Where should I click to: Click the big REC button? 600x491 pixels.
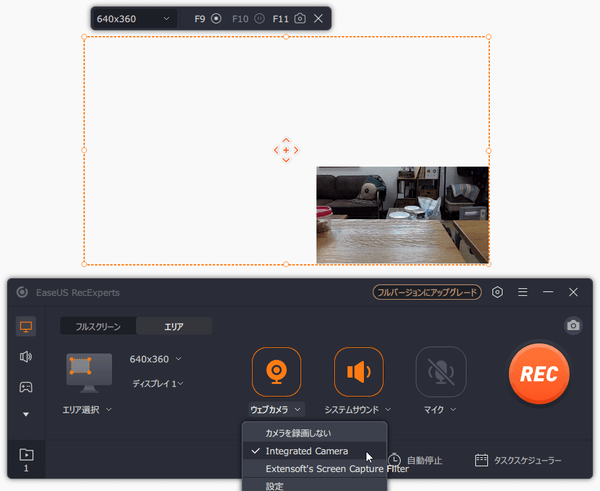[x=539, y=374]
